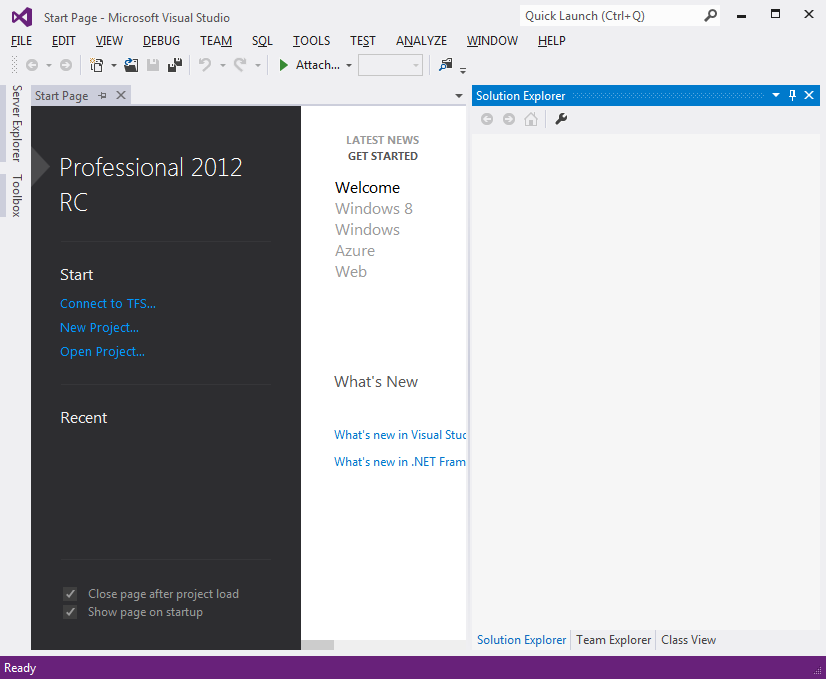Click the 'Connect to TFS...' link
Screen dimensions: 826x679
(x=108, y=304)
